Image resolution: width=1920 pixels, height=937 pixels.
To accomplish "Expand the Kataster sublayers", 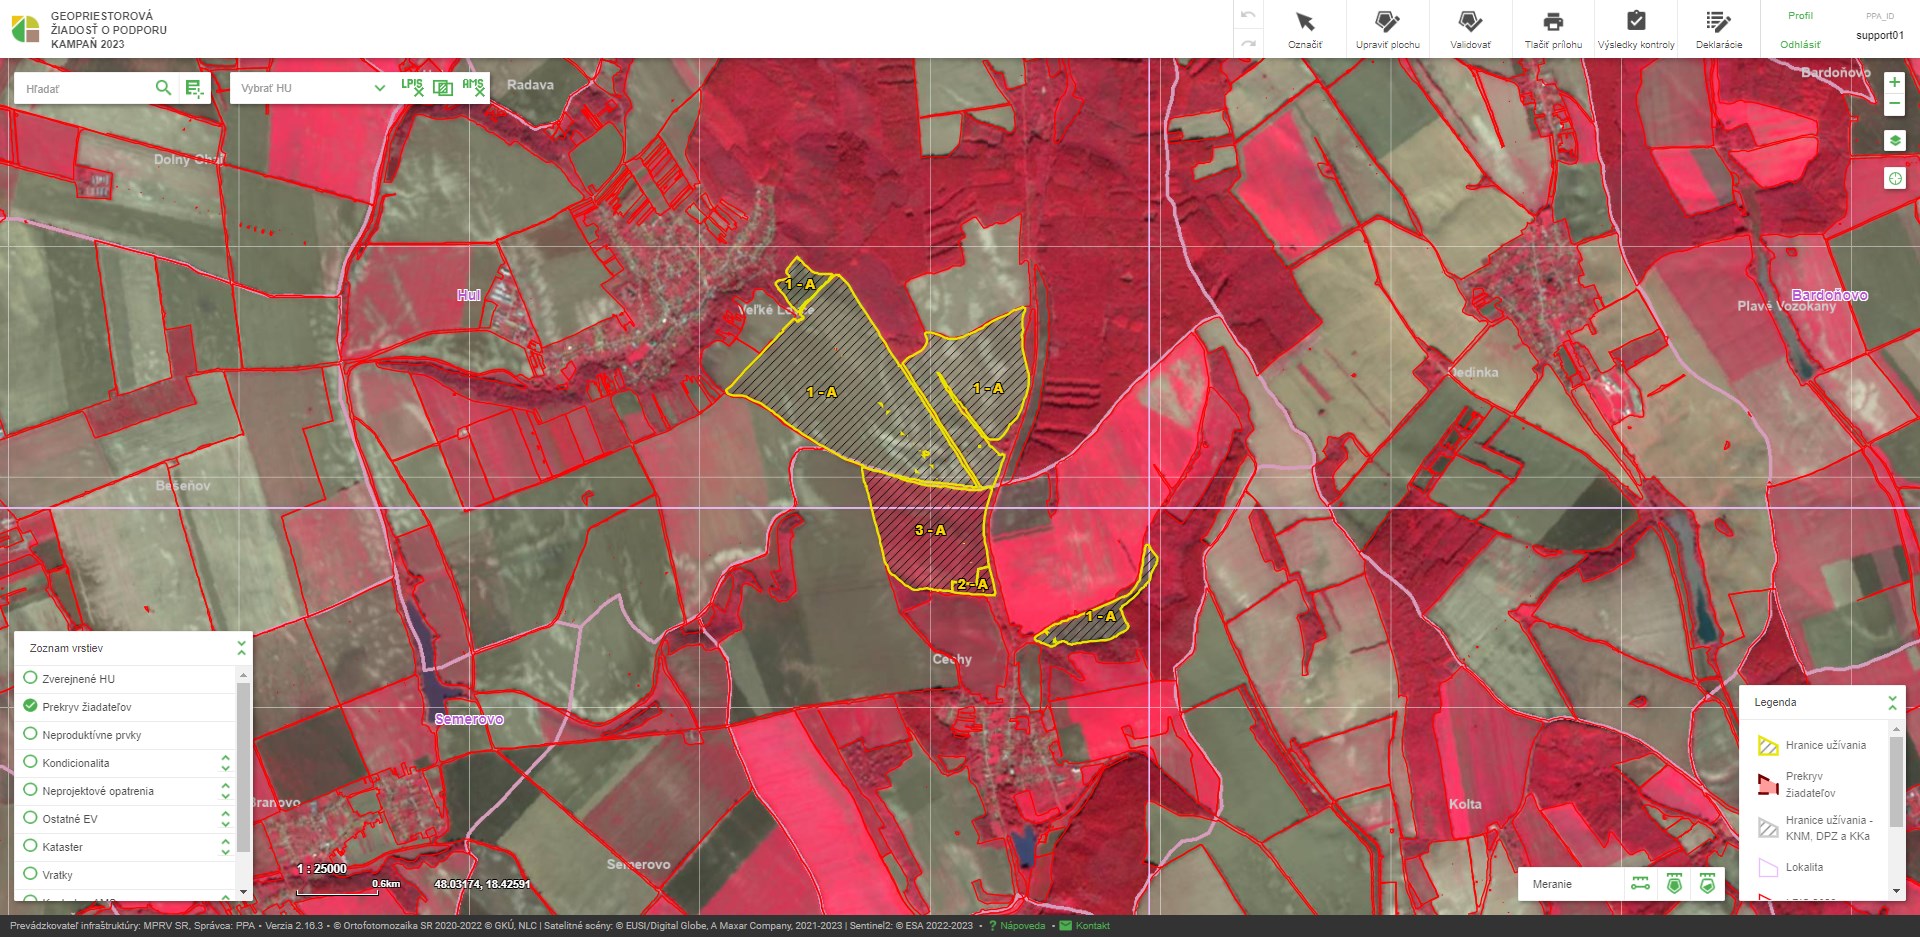I will click(x=225, y=847).
